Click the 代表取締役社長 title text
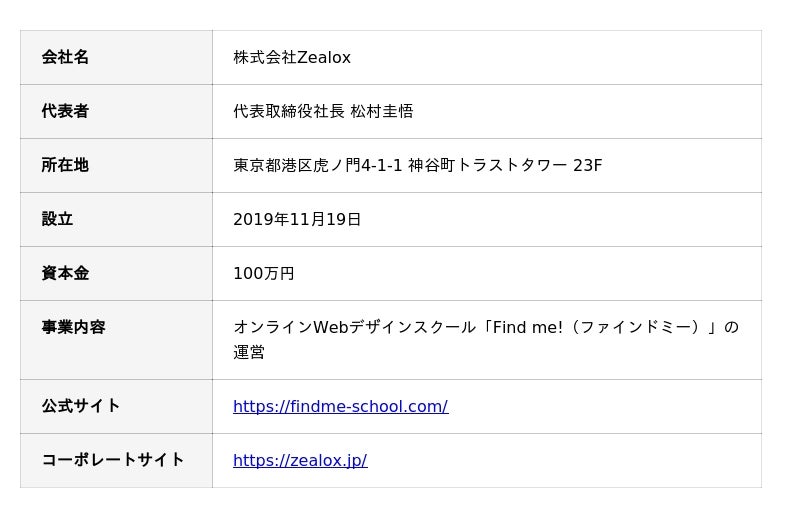Screen dimensions: 800x518 pos(289,111)
